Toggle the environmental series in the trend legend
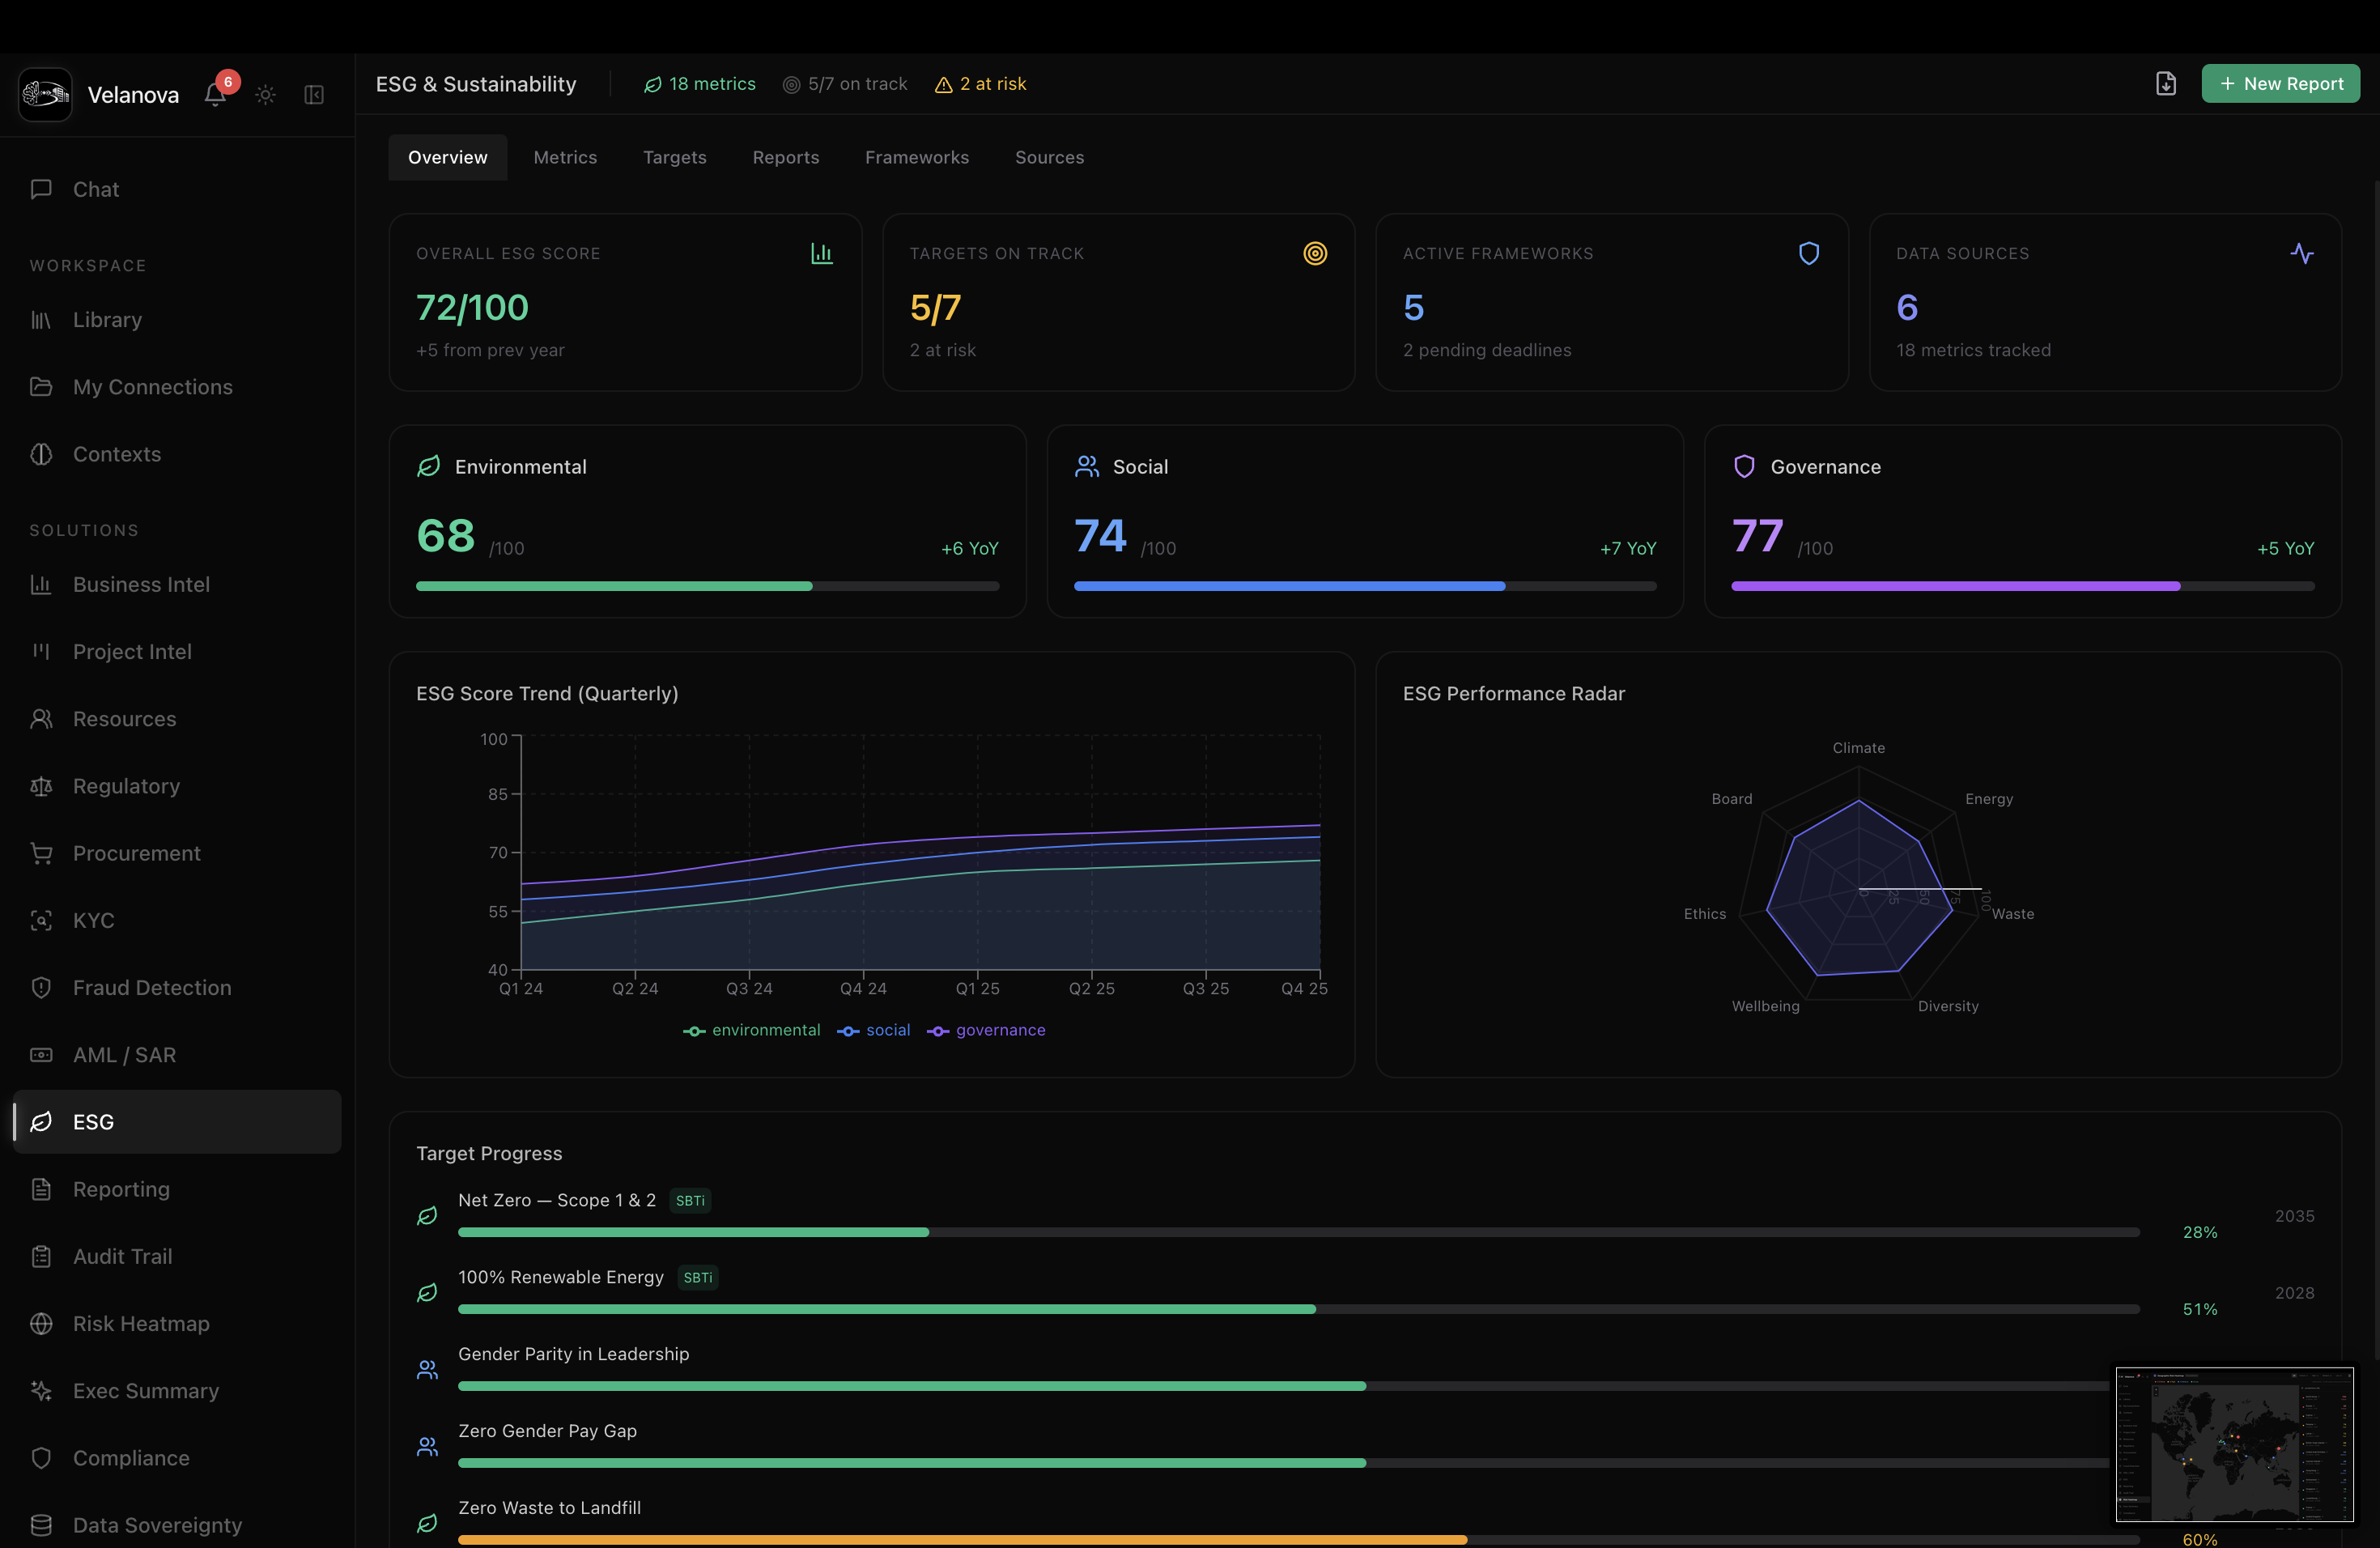The height and width of the screenshot is (1548, 2380). [752, 1030]
